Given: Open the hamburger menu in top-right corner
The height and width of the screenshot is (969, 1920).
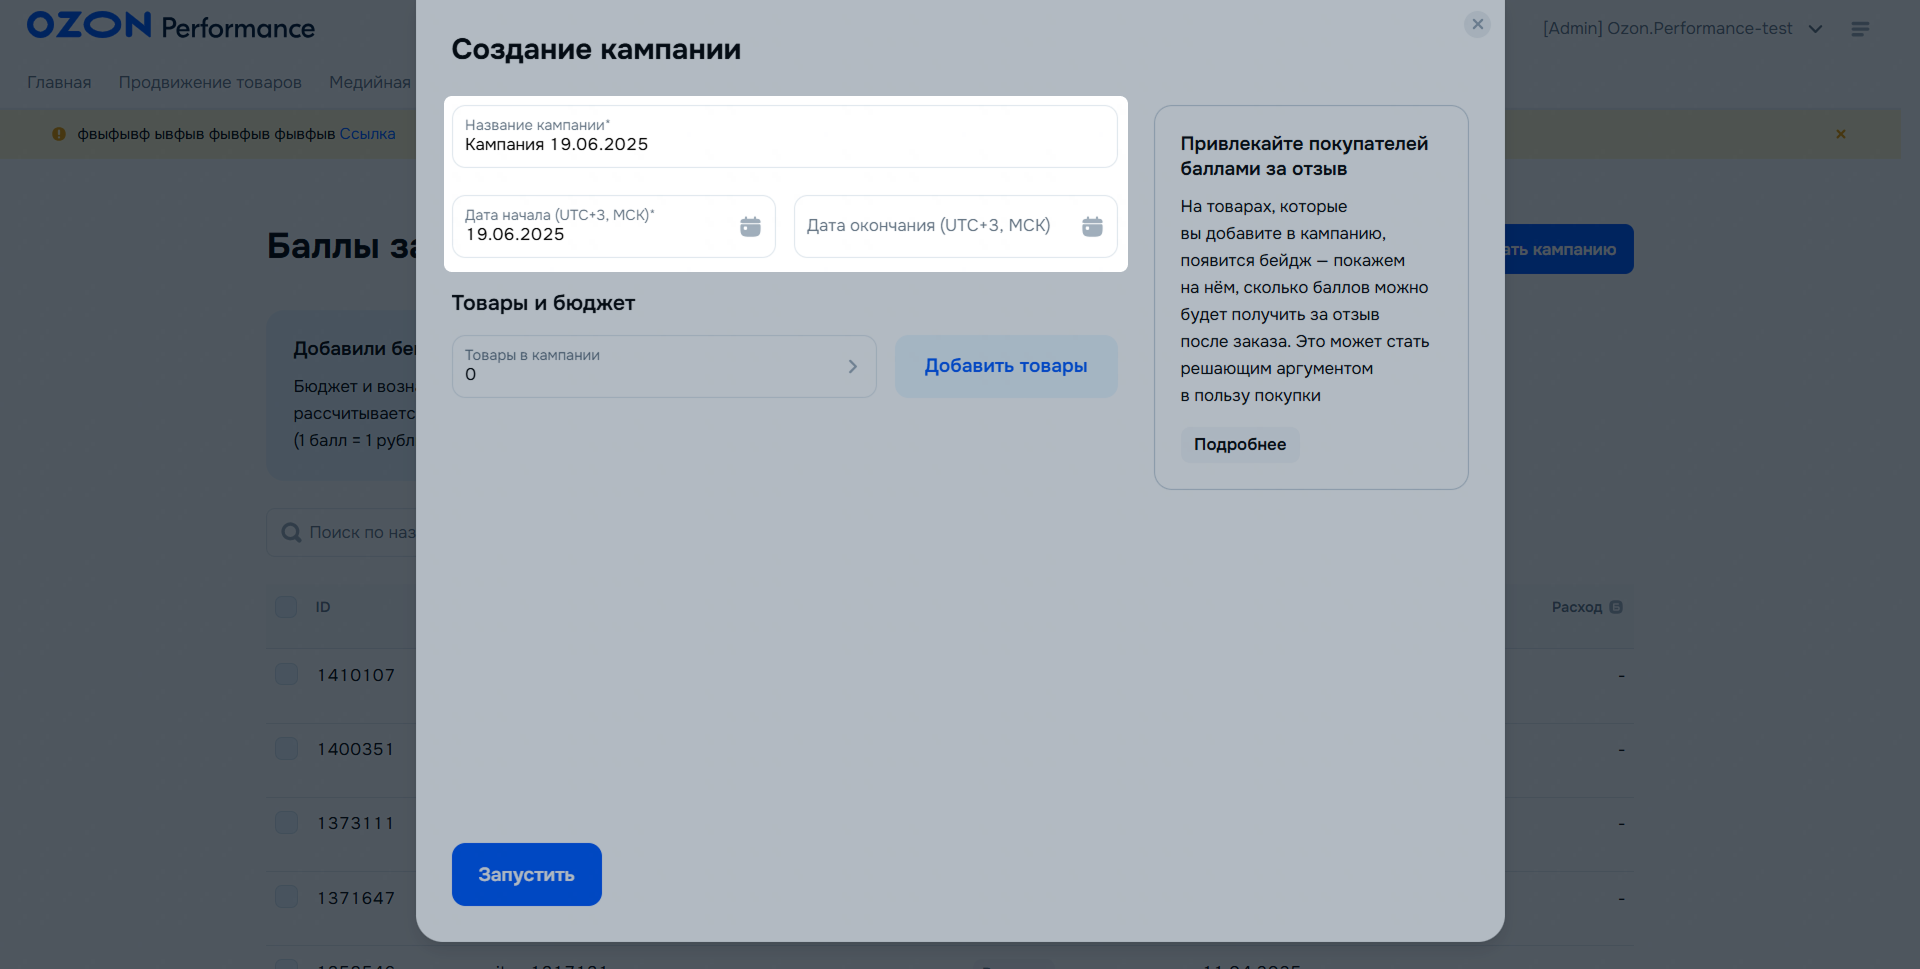Looking at the screenshot, I should (x=1860, y=29).
